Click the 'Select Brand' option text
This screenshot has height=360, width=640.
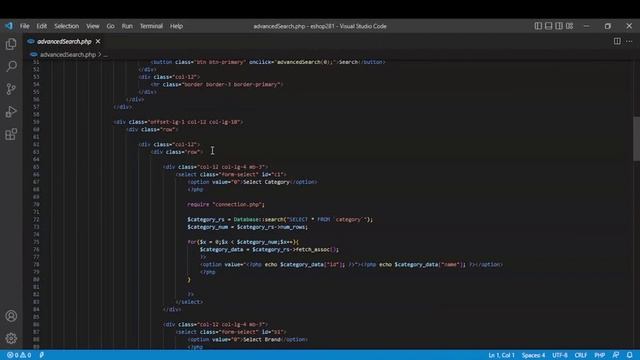(x=262, y=340)
